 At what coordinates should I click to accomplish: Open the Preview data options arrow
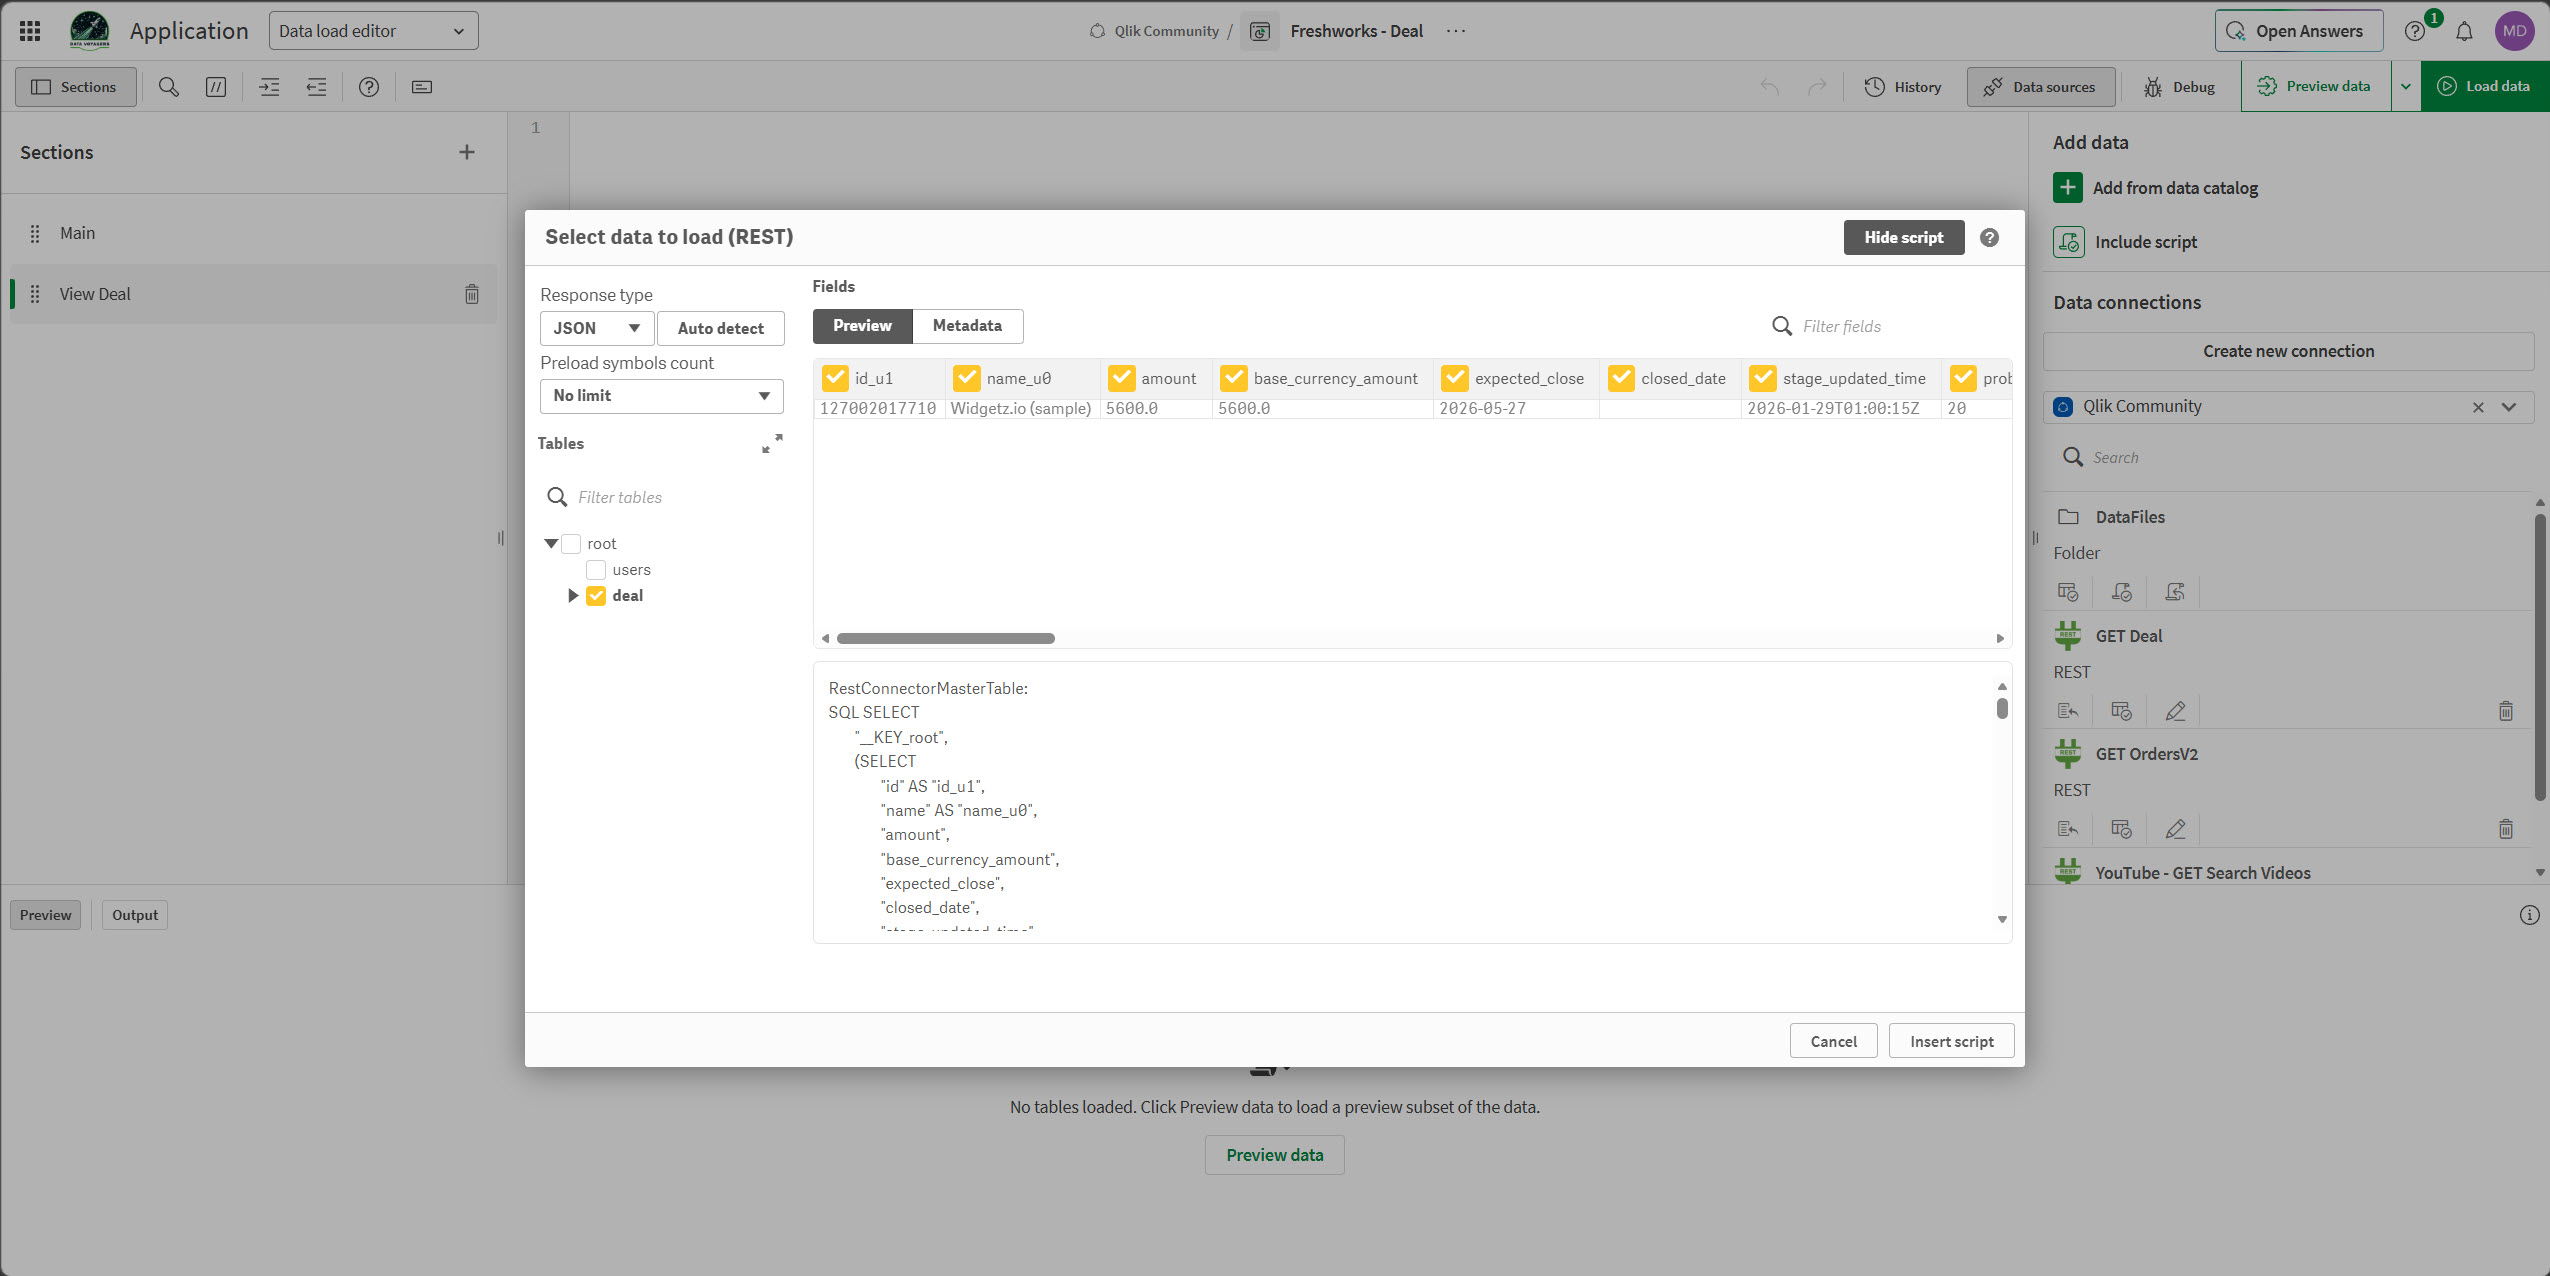[2406, 87]
